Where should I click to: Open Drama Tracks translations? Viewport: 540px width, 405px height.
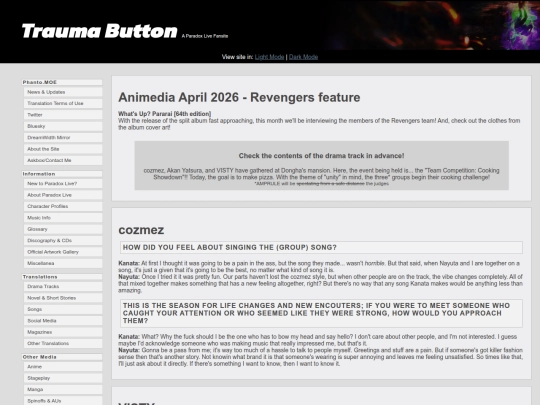click(63, 287)
